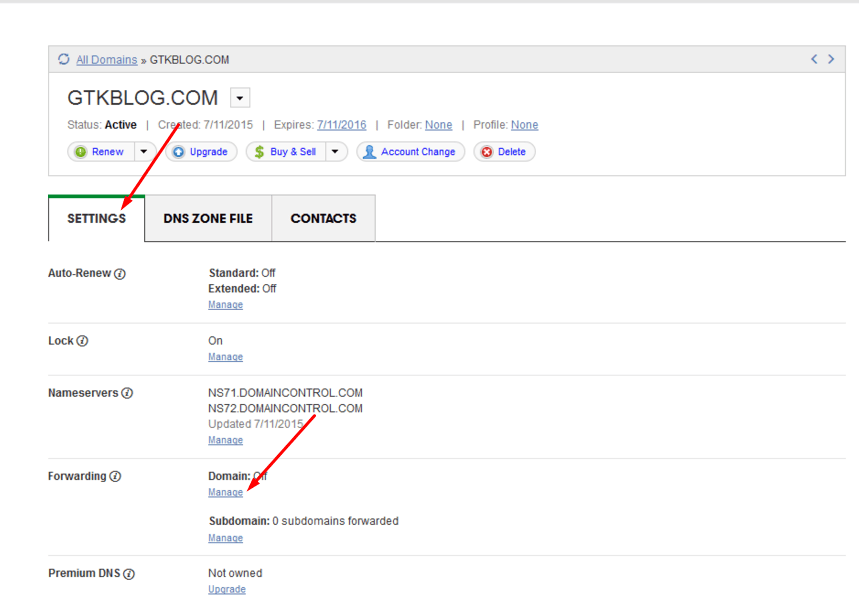The height and width of the screenshot is (603, 859).
Task: Click the expiration date 7/11/2016 link
Action: coord(341,125)
